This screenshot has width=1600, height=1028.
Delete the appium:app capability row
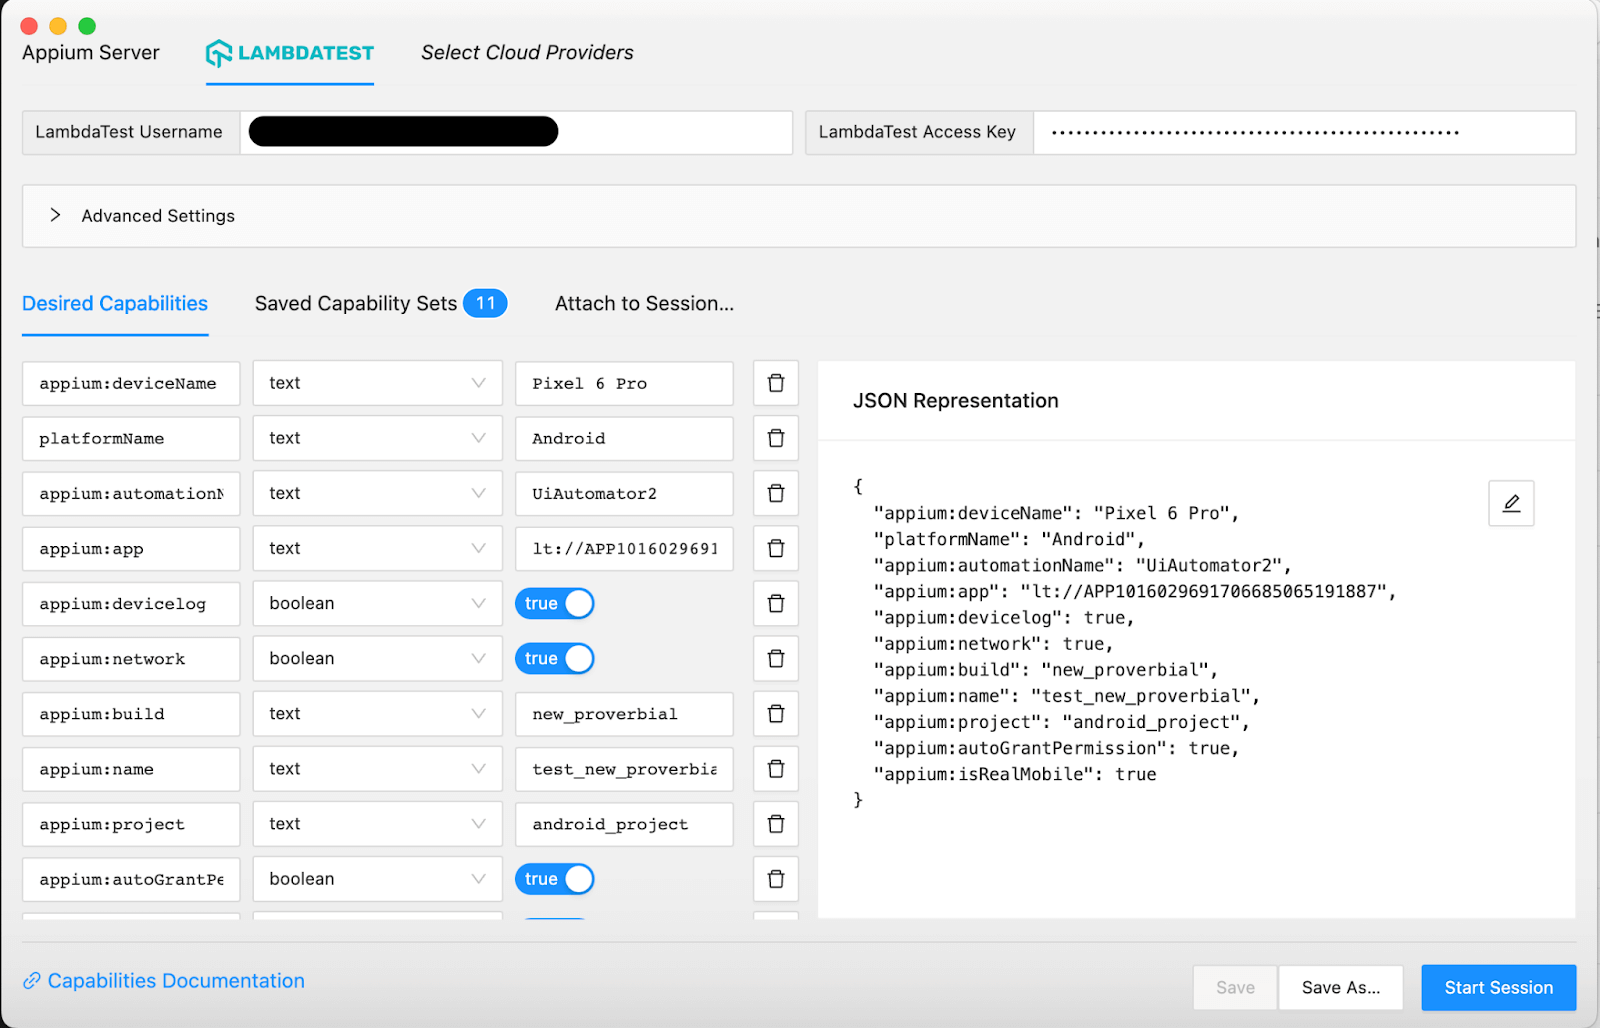pyautogui.click(x=775, y=548)
